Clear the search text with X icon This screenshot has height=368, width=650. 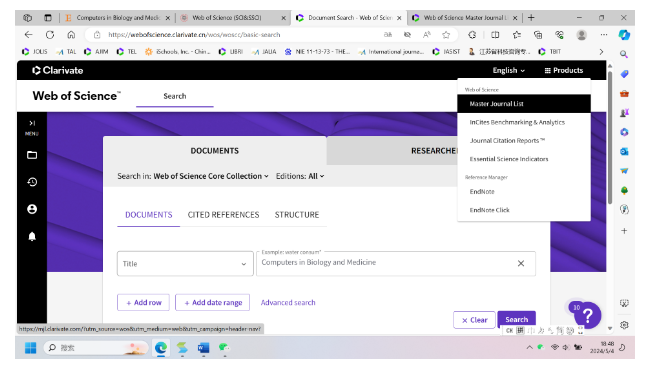521,263
